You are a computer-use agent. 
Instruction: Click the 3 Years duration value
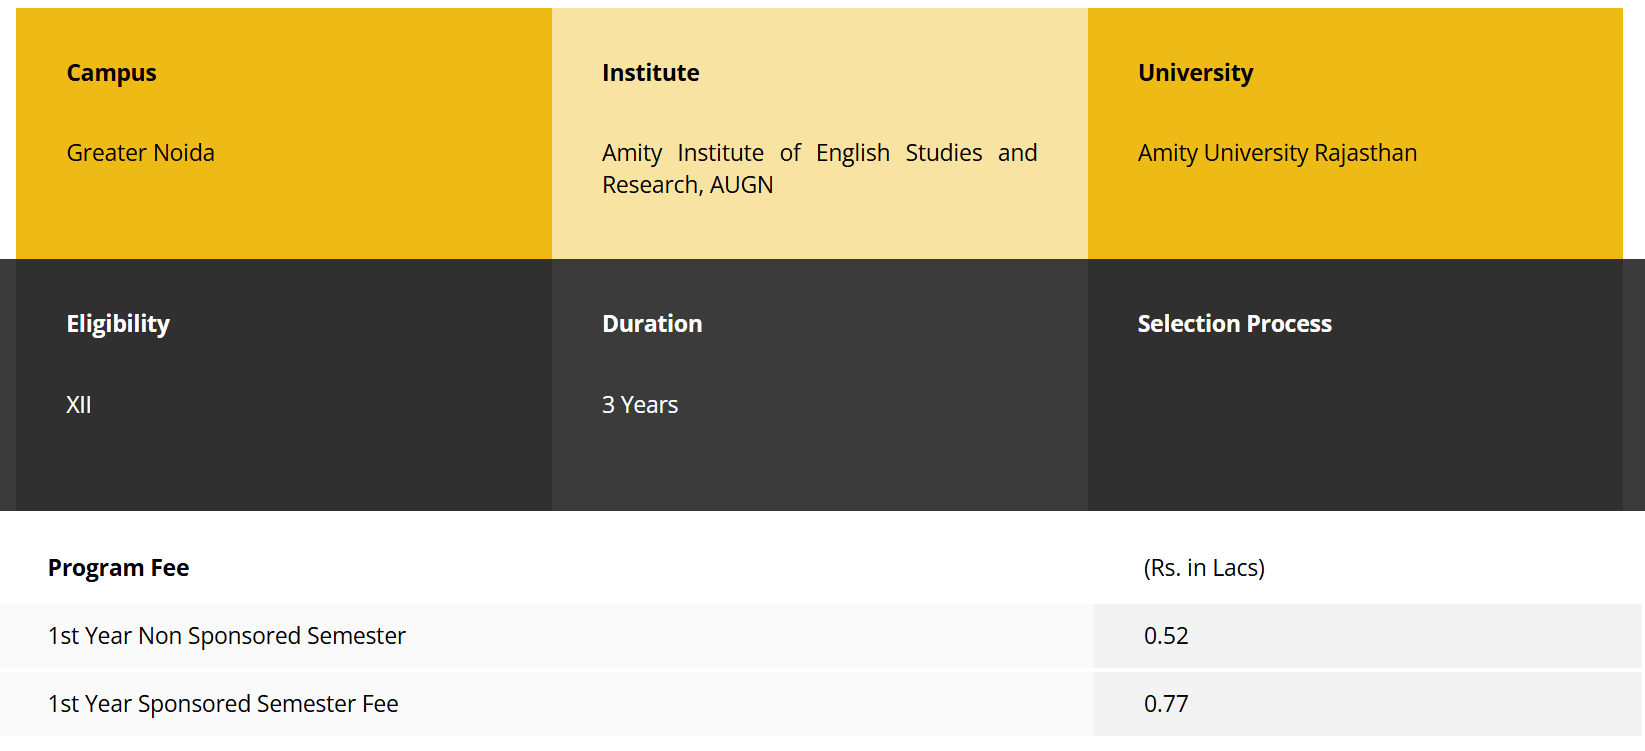pyautogui.click(x=640, y=405)
